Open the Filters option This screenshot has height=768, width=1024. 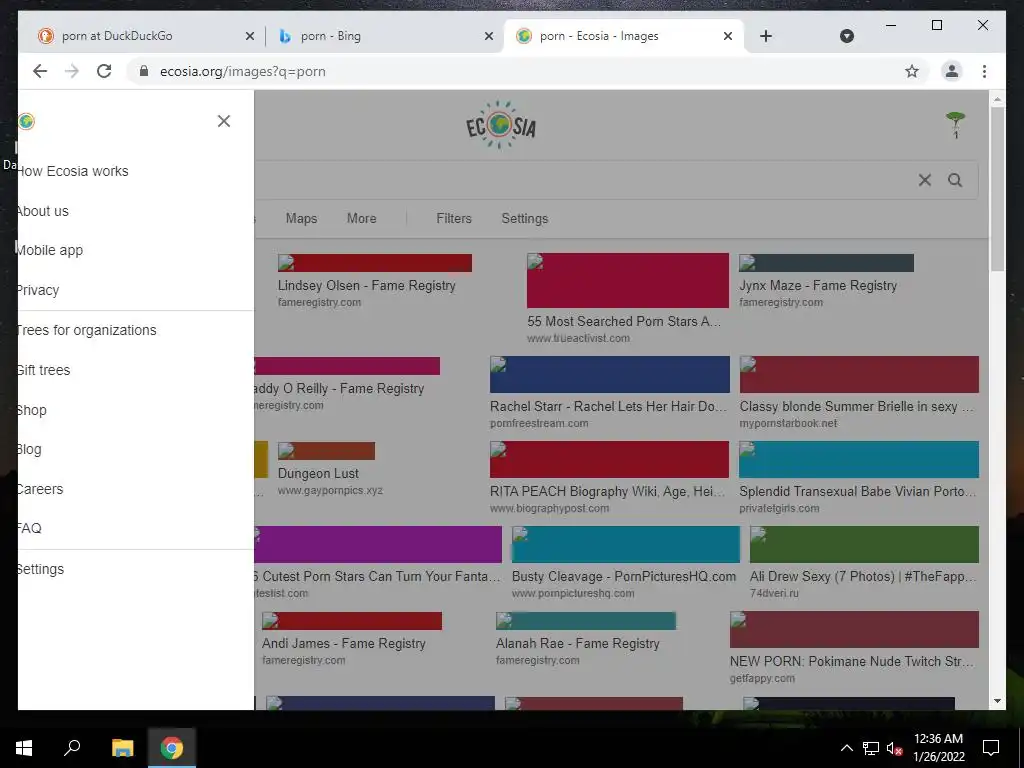point(454,219)
